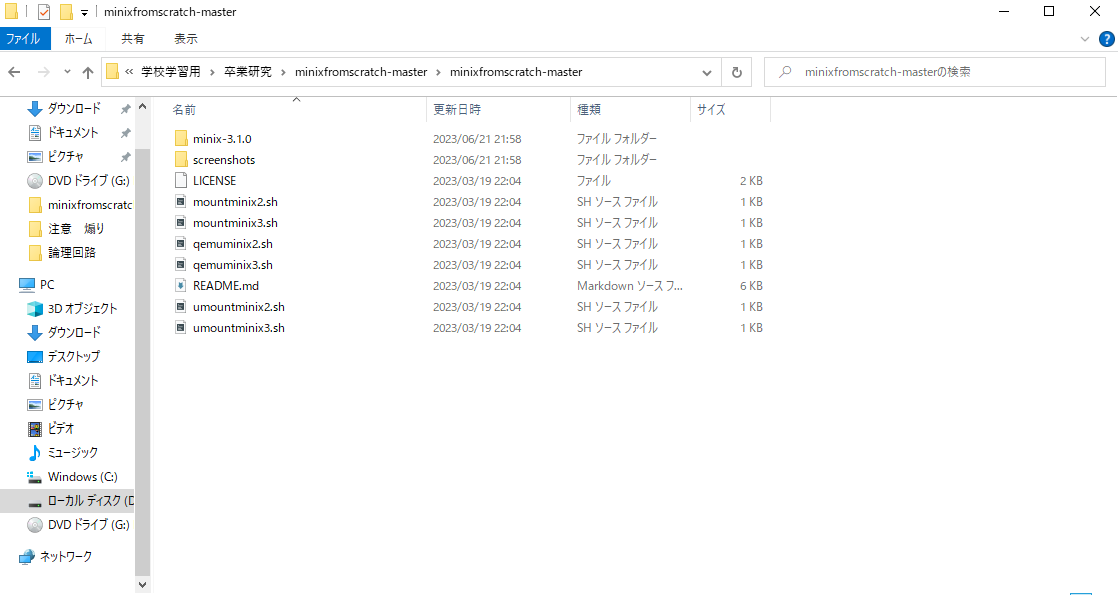Screen dimensions: 1118x595
Task: Expand the ribbon with the chevron
Action: pos(1084,39)
